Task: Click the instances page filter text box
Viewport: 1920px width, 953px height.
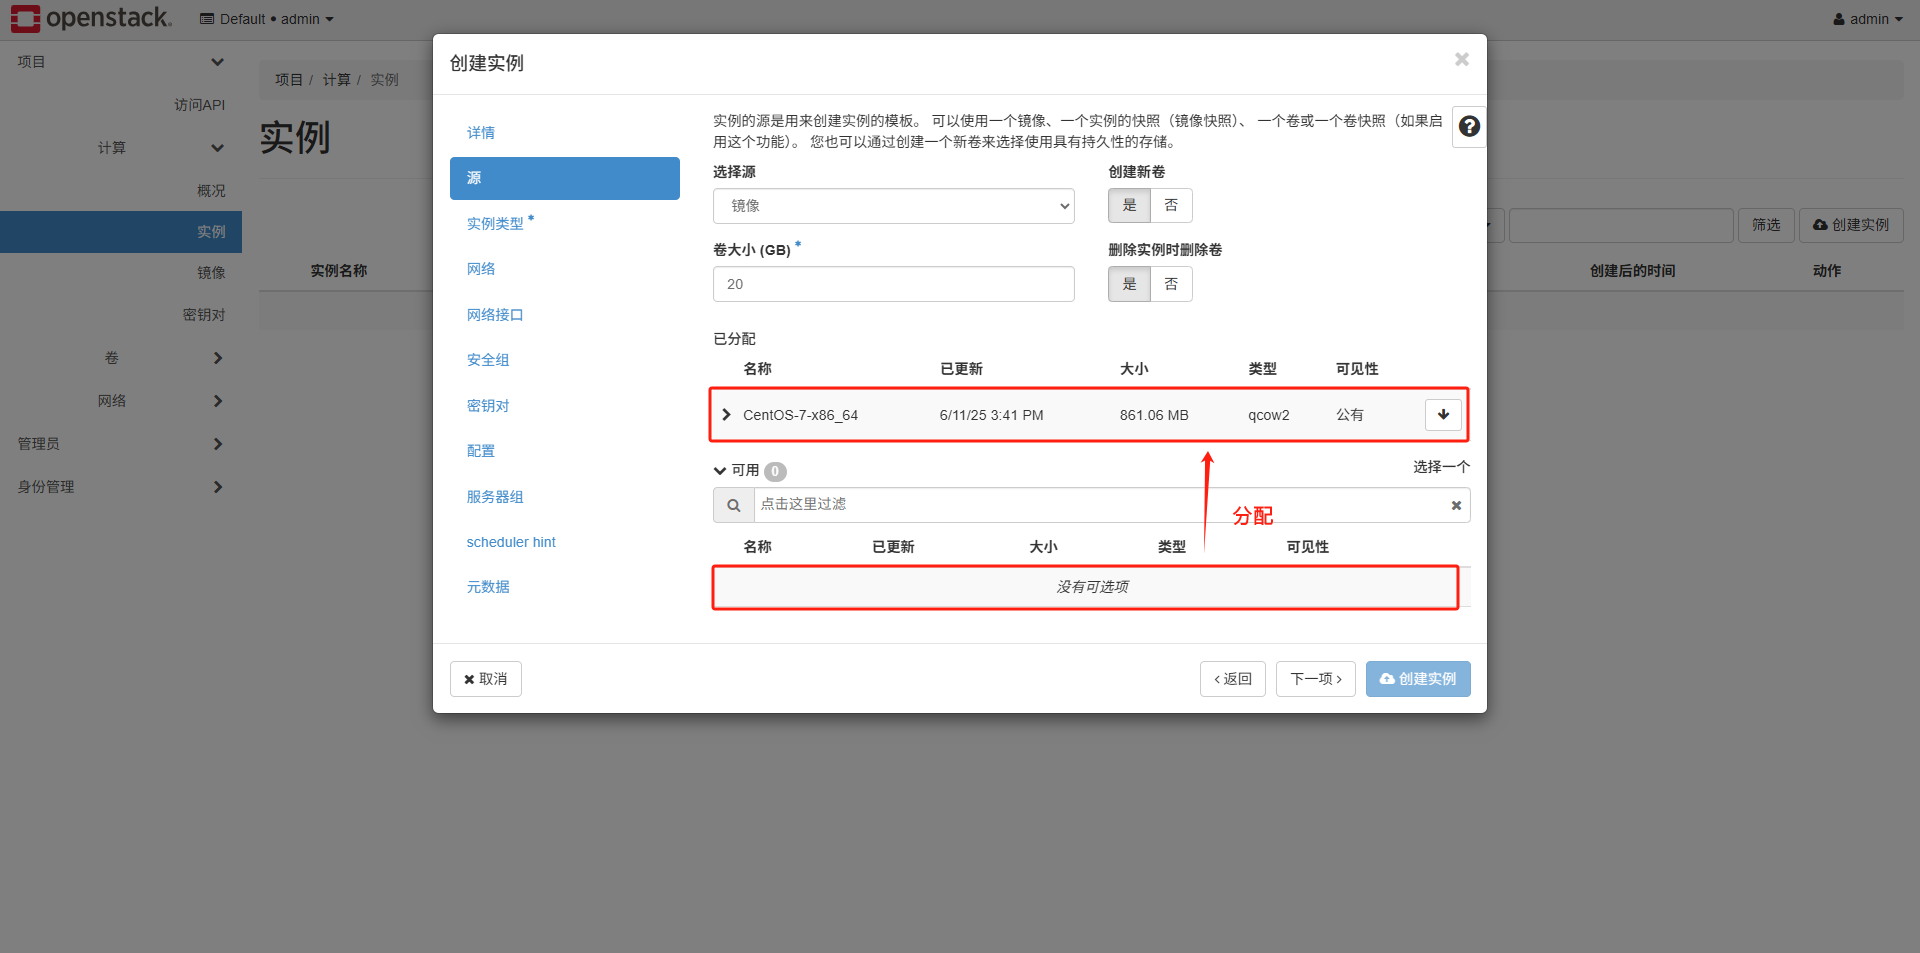Action: click(1621, 225)
